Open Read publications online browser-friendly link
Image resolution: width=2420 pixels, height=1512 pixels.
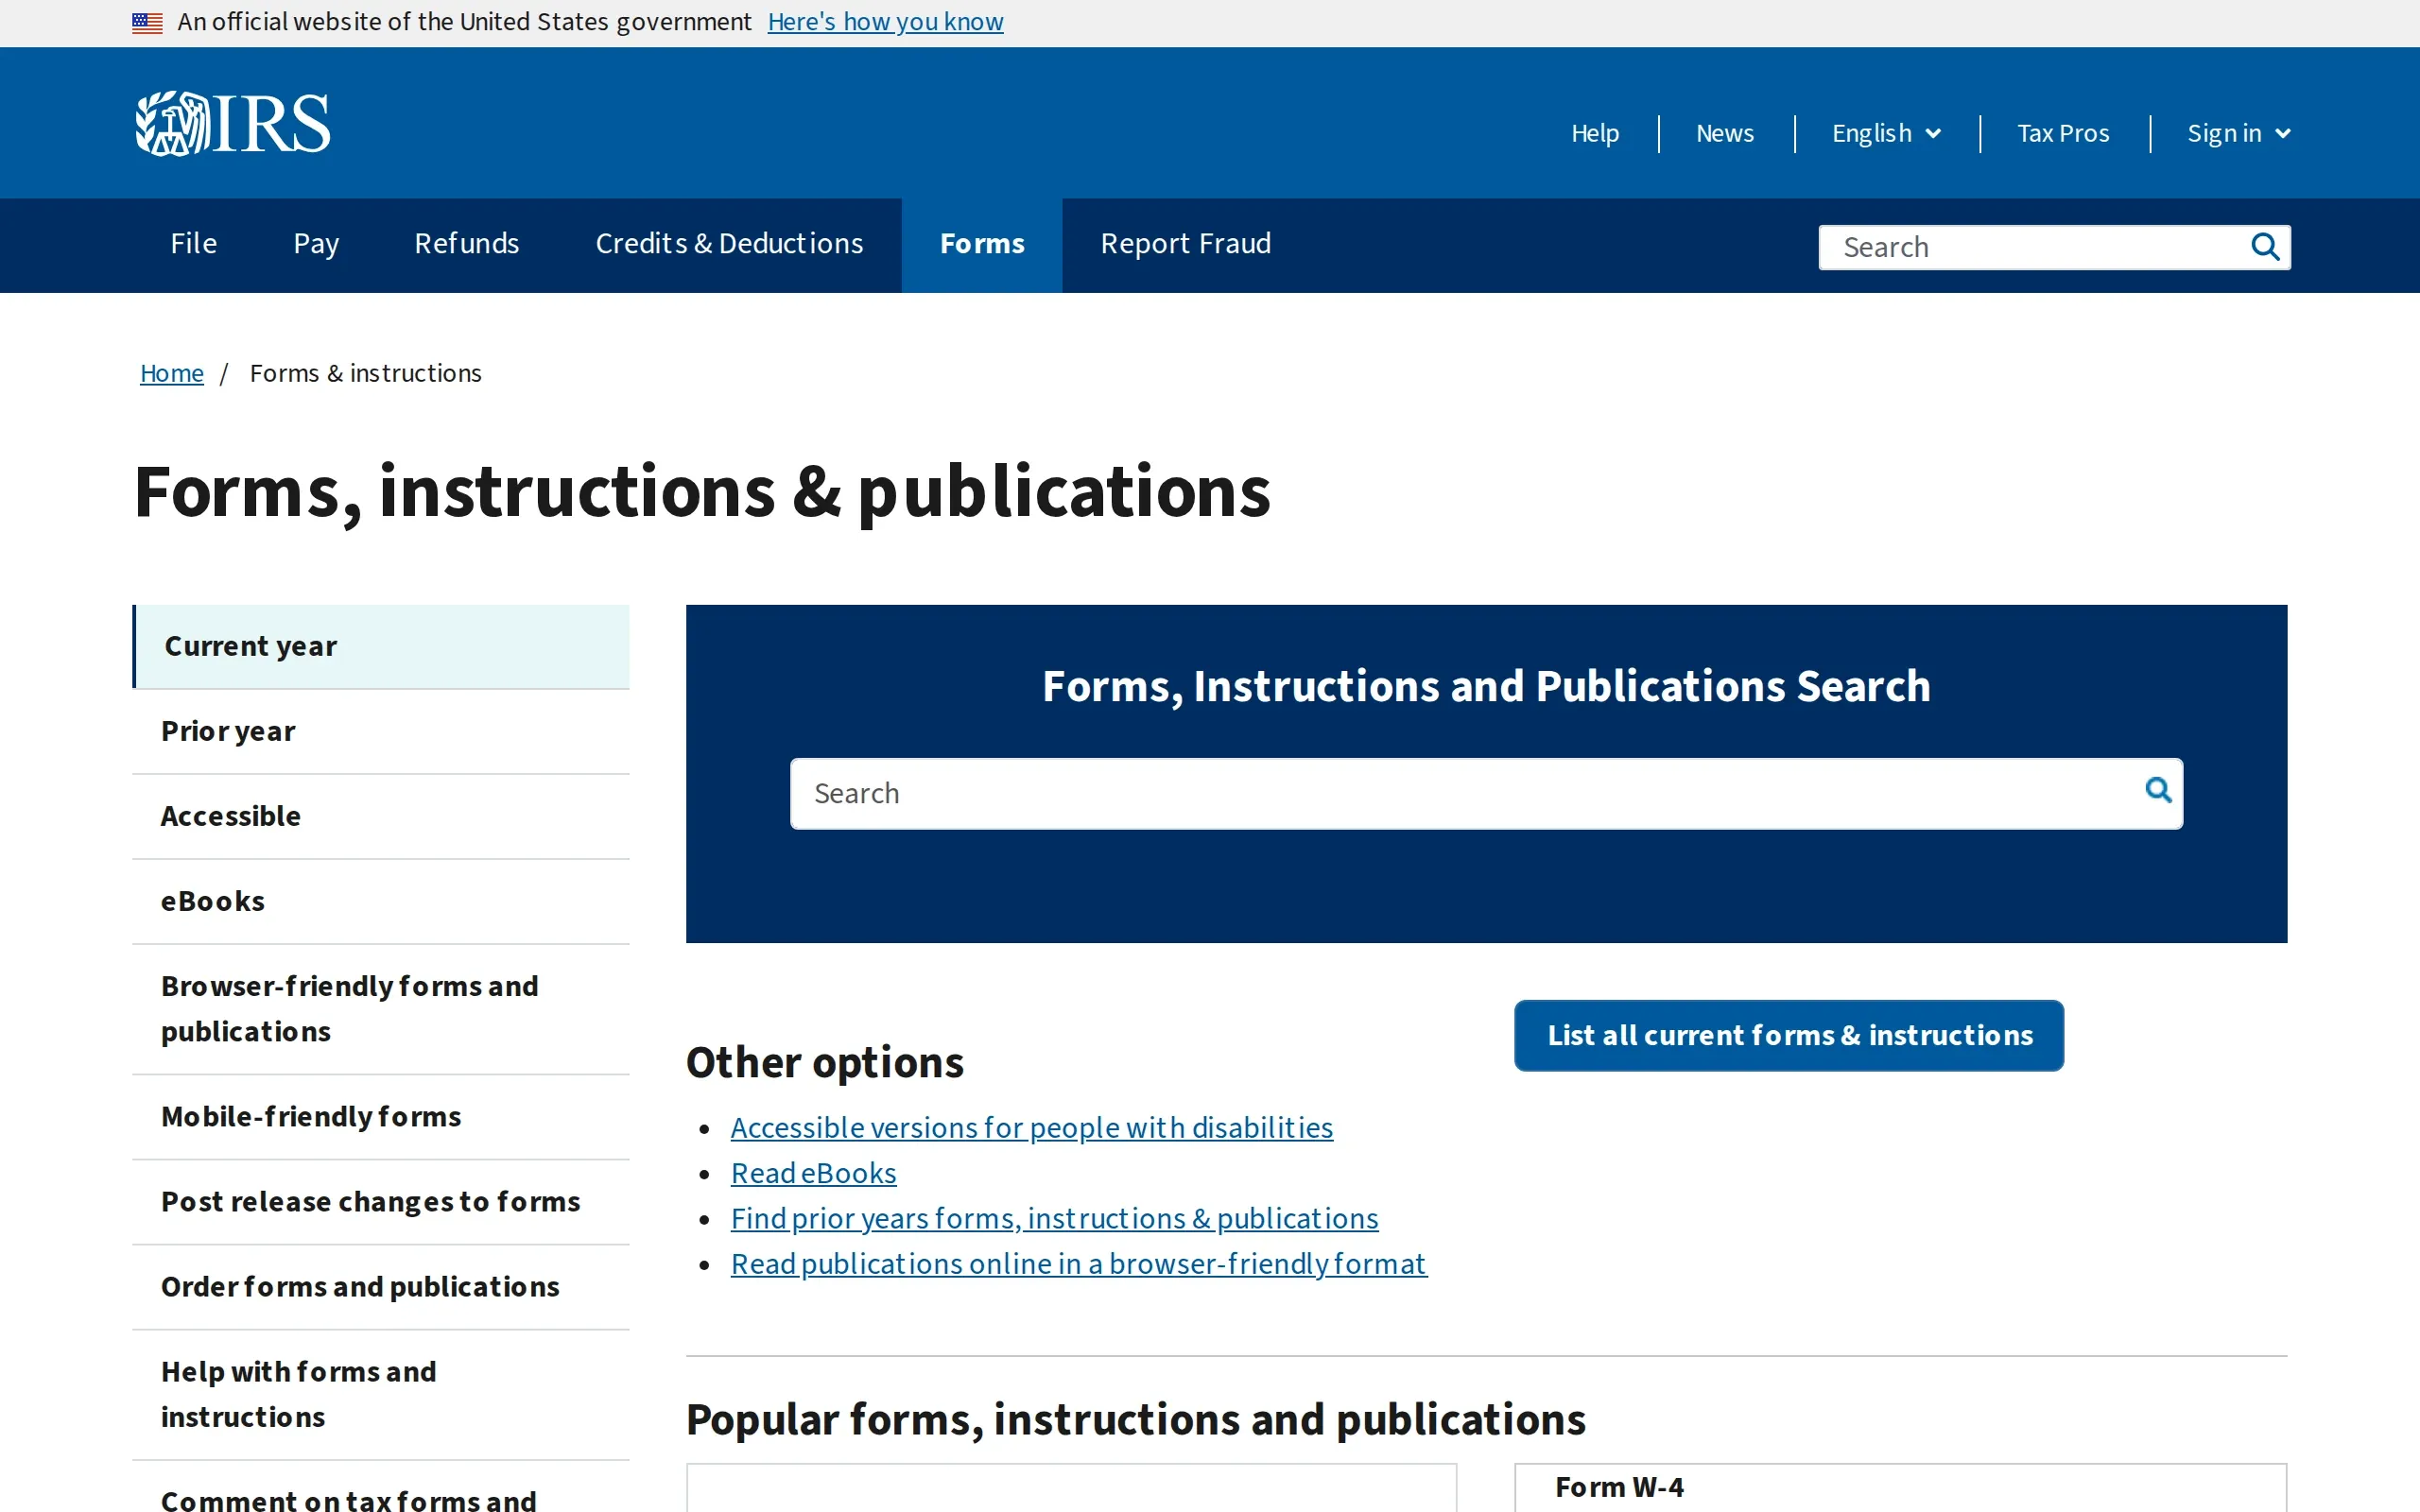(1078, 1264)
